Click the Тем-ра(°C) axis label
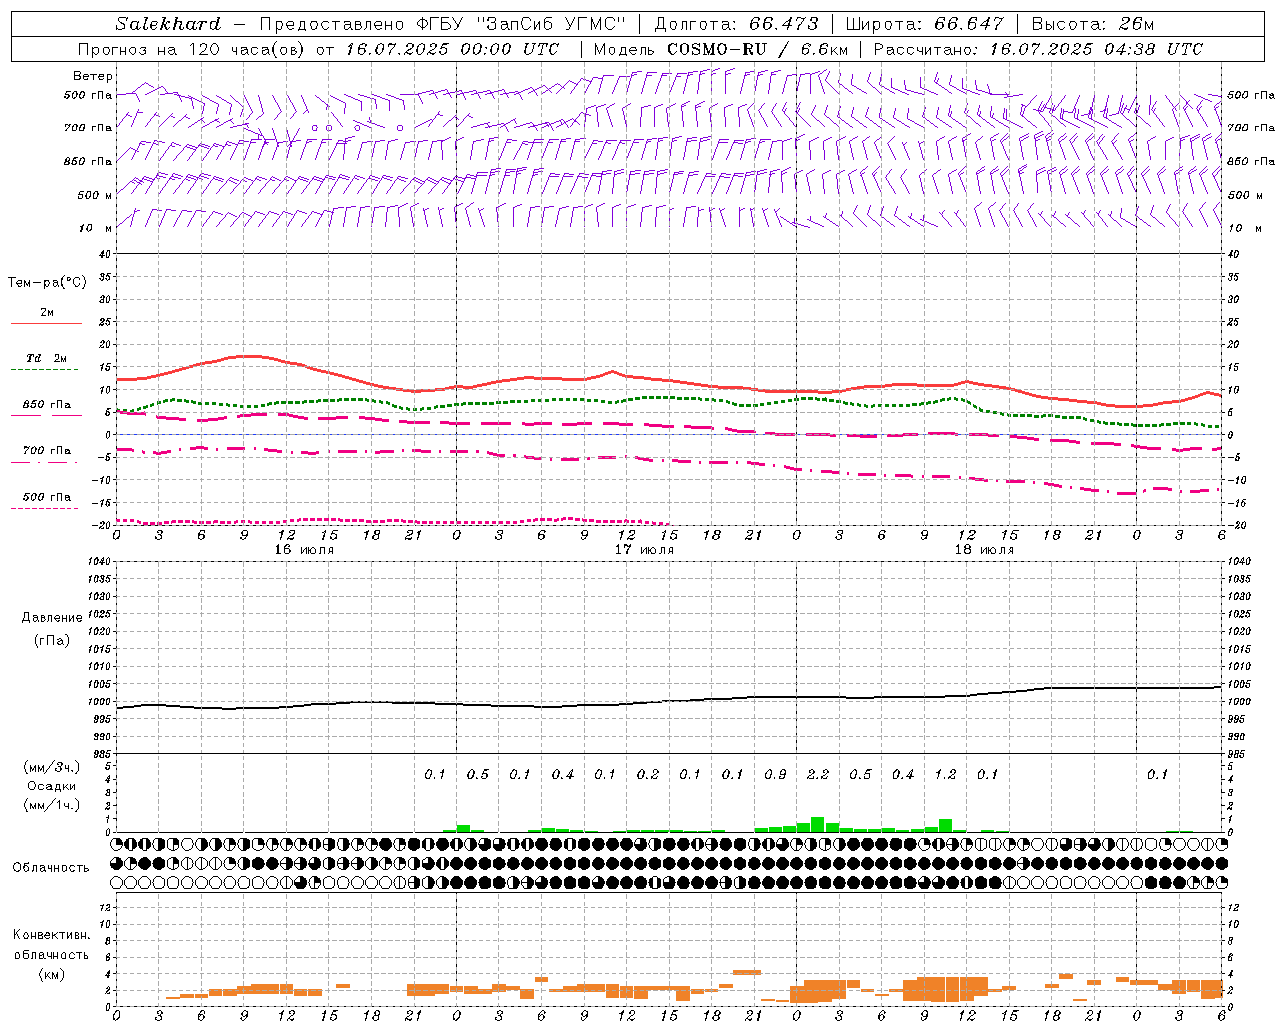The image size is (1280, 1024). [x=47, y=283]
